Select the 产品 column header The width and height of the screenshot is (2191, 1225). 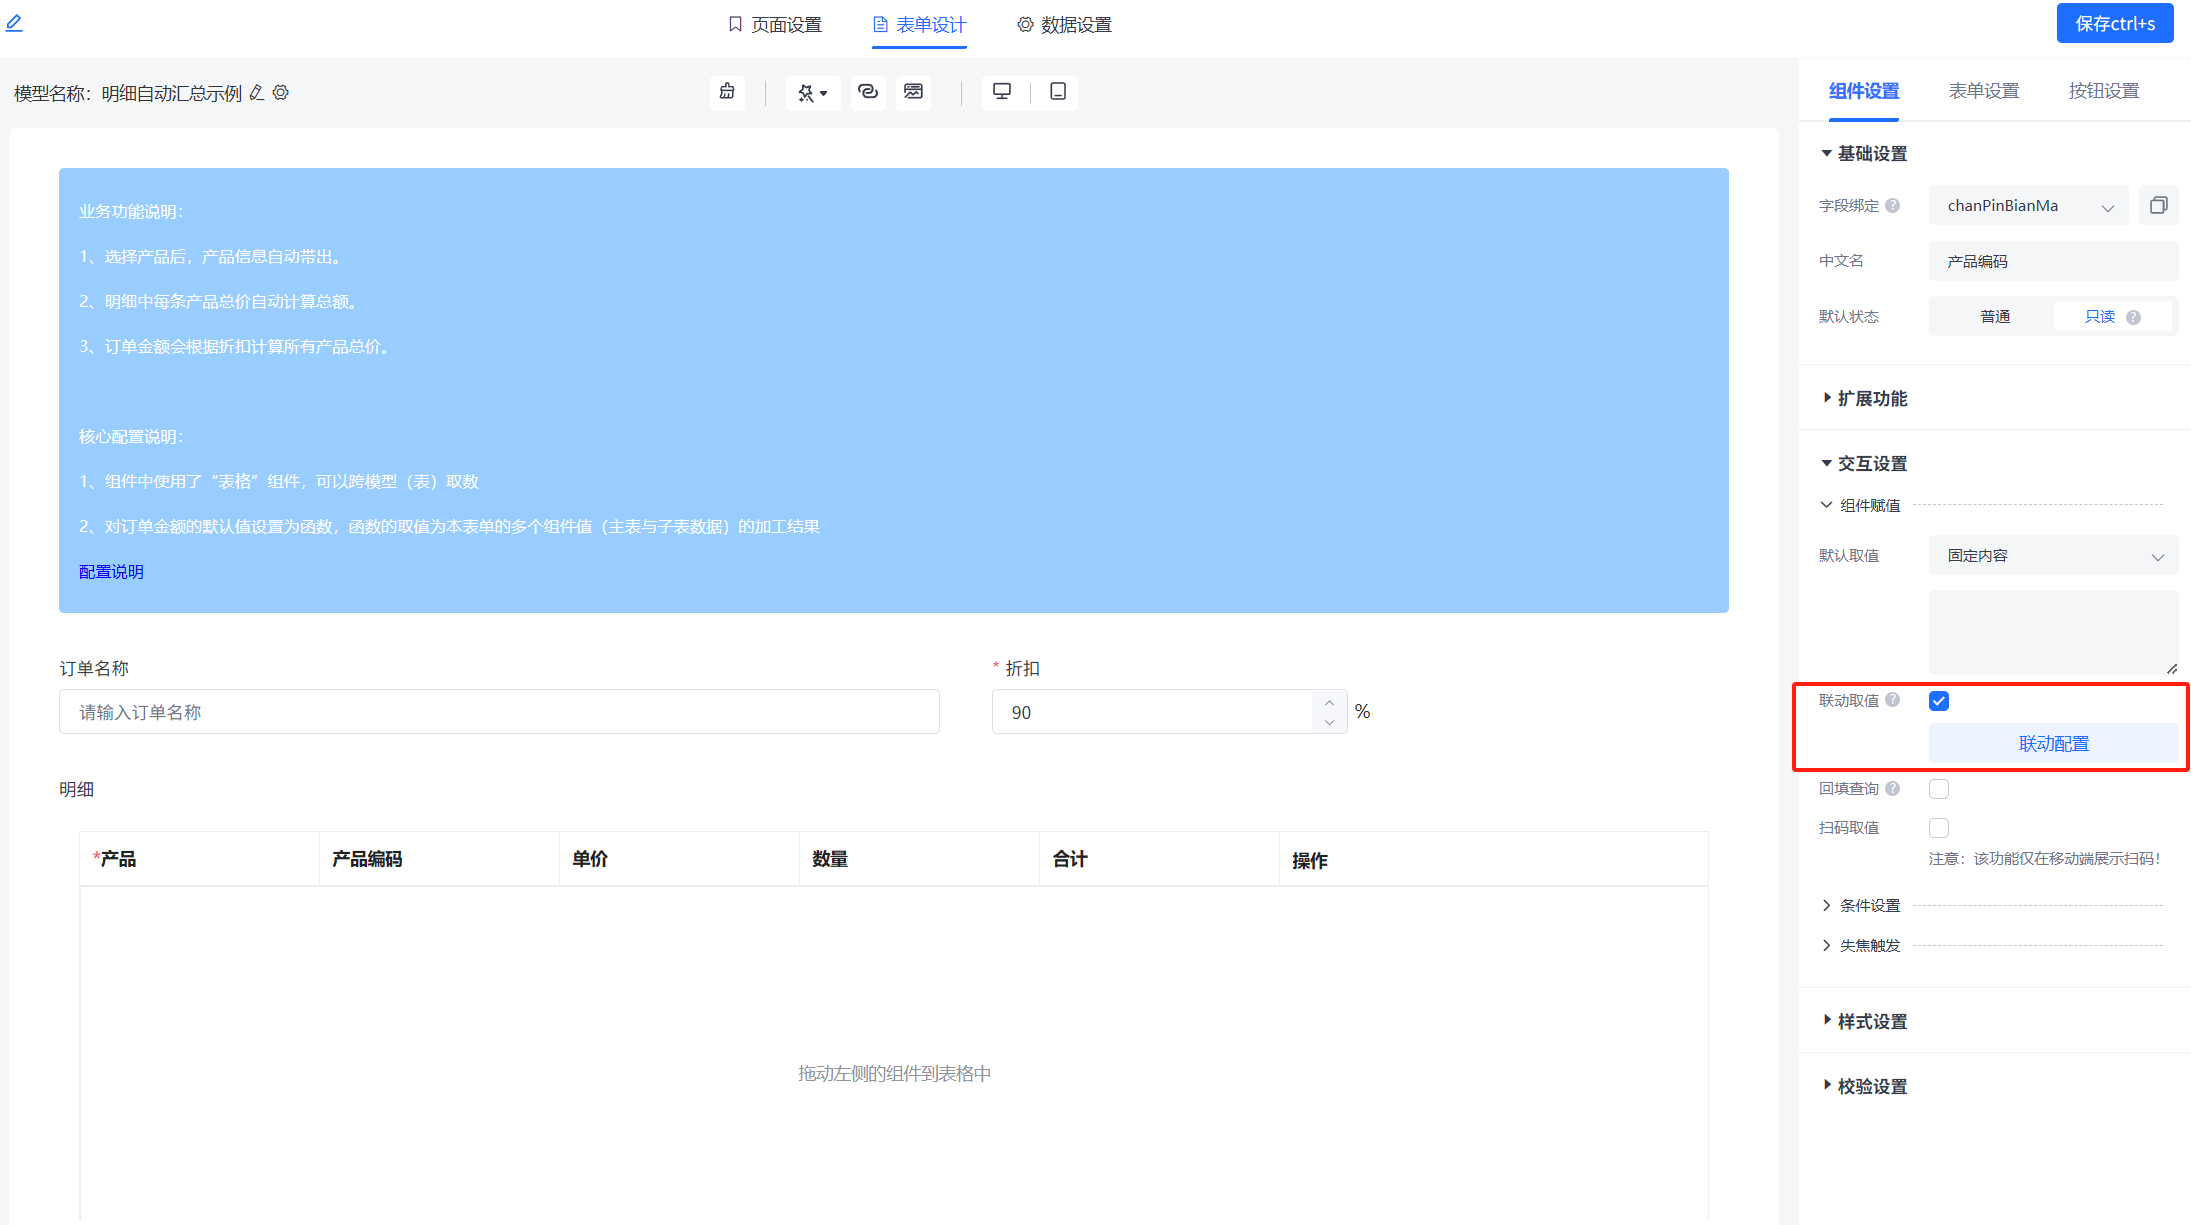[200, 859]
